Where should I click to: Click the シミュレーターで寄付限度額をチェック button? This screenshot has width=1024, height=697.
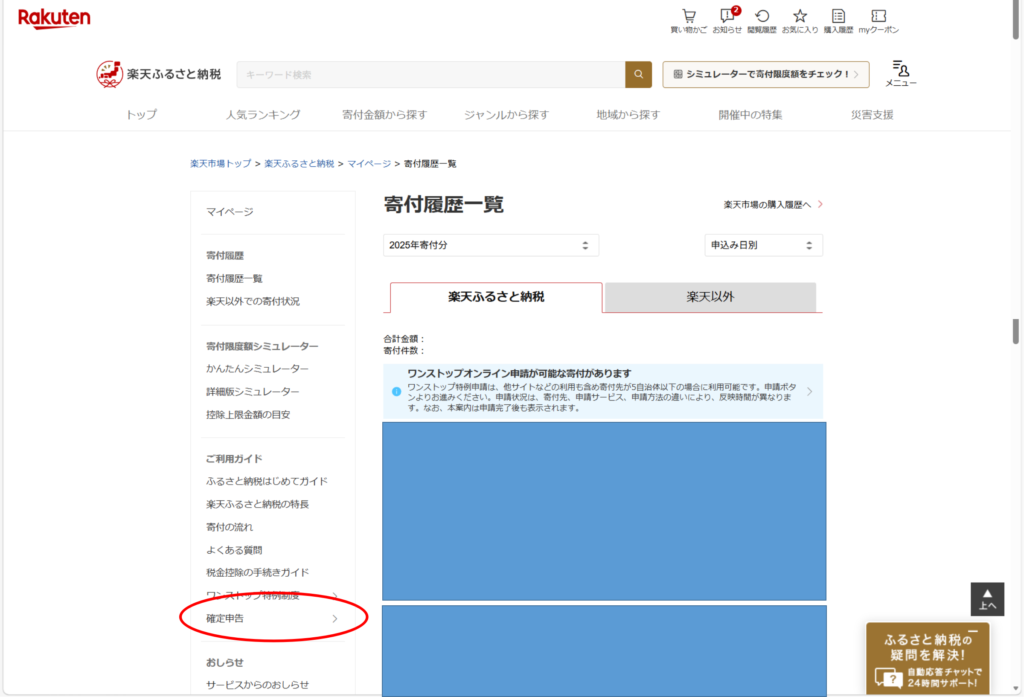point(765,74)
